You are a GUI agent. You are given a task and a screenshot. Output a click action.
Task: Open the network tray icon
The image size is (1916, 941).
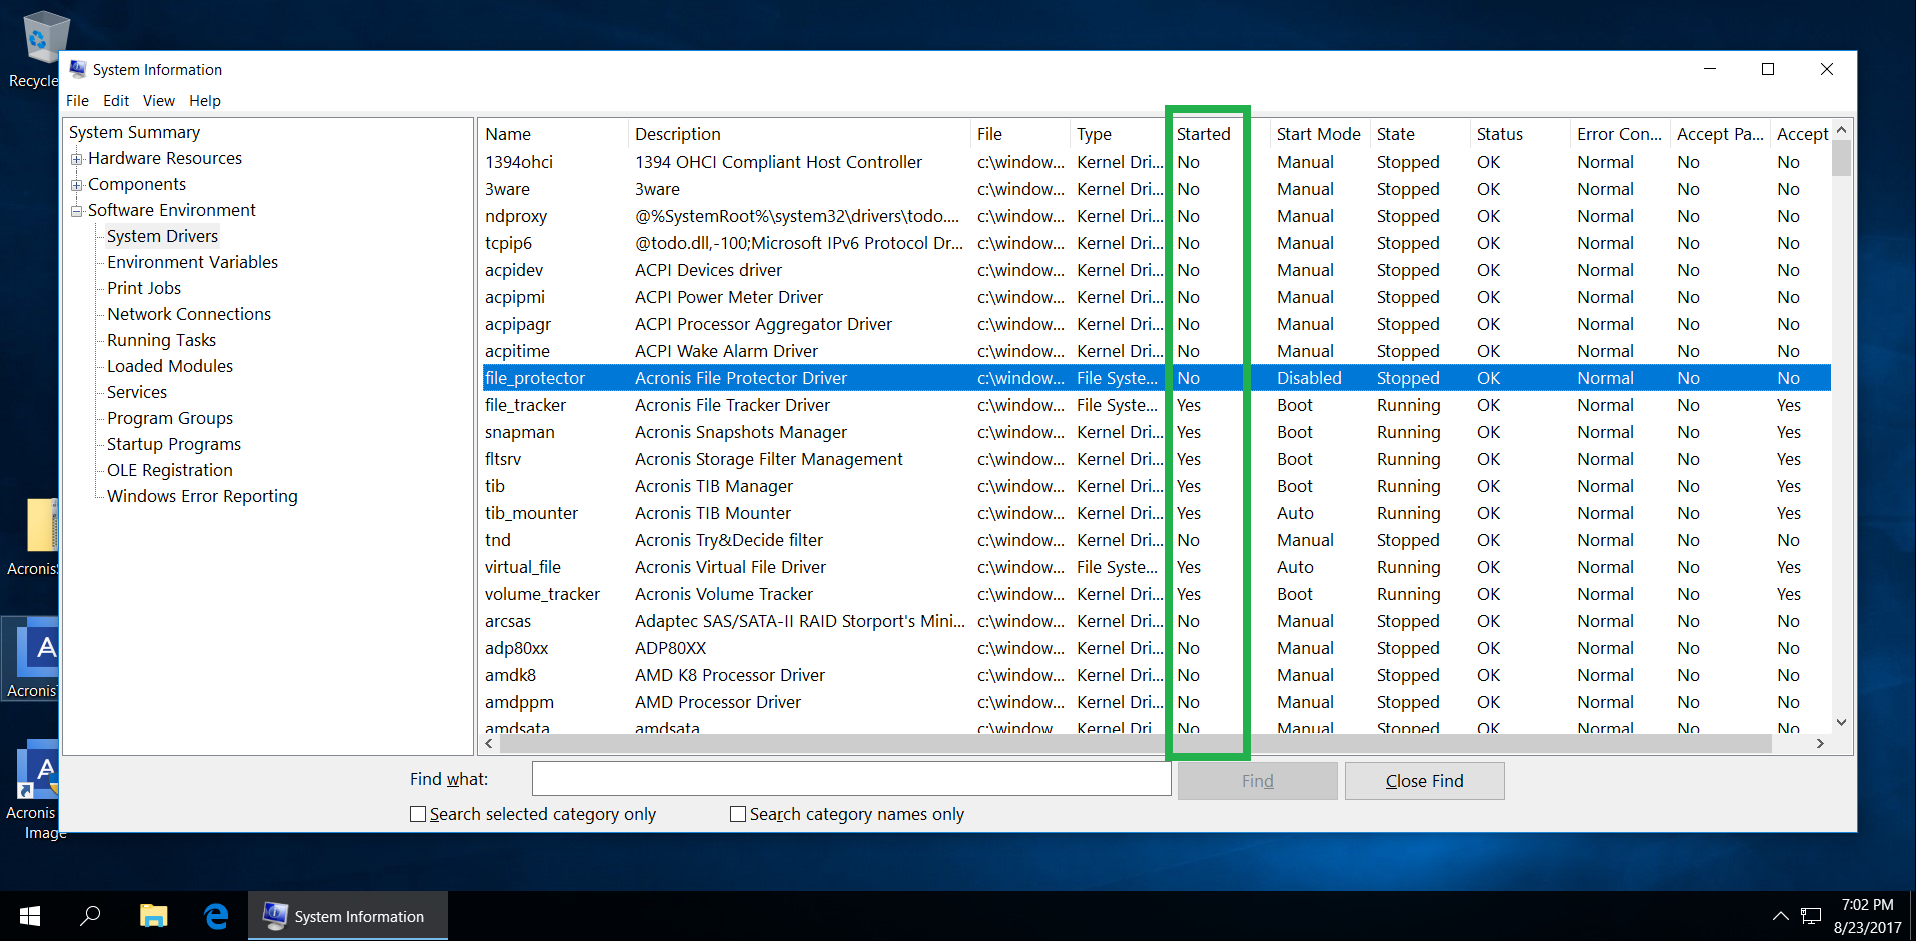point(1811,916)
